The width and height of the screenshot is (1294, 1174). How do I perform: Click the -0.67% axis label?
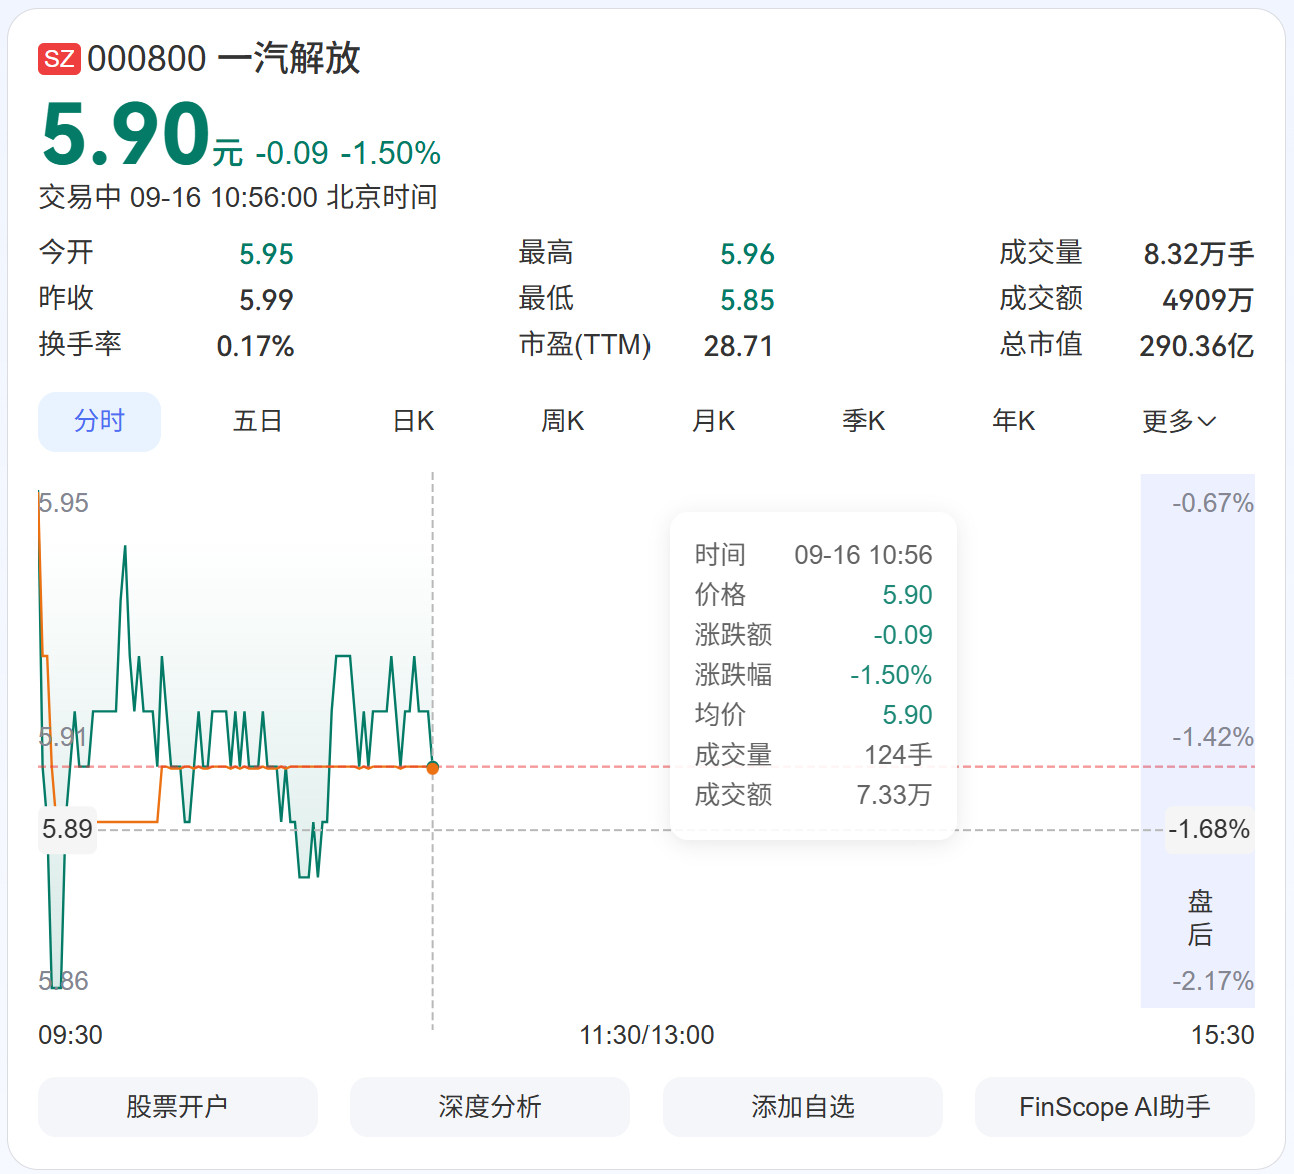[1213, 503]
